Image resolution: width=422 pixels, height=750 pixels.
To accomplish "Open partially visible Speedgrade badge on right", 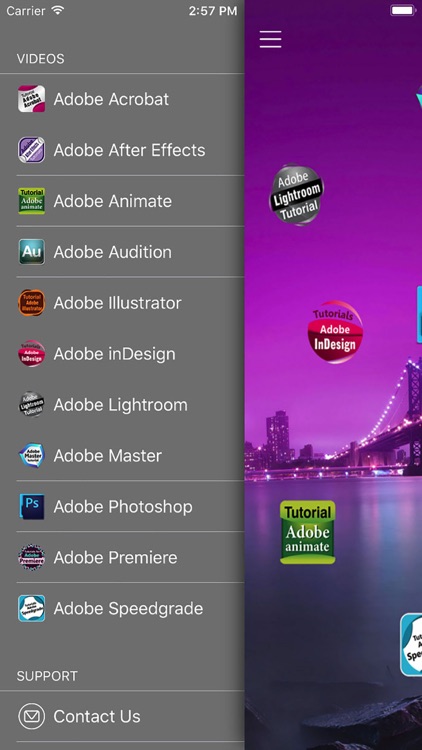I will pyautogui.click(x=411, y=645).
